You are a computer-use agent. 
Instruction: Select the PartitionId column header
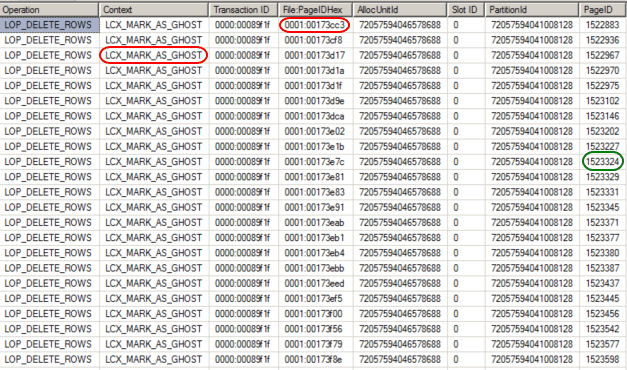pos(532,10)
